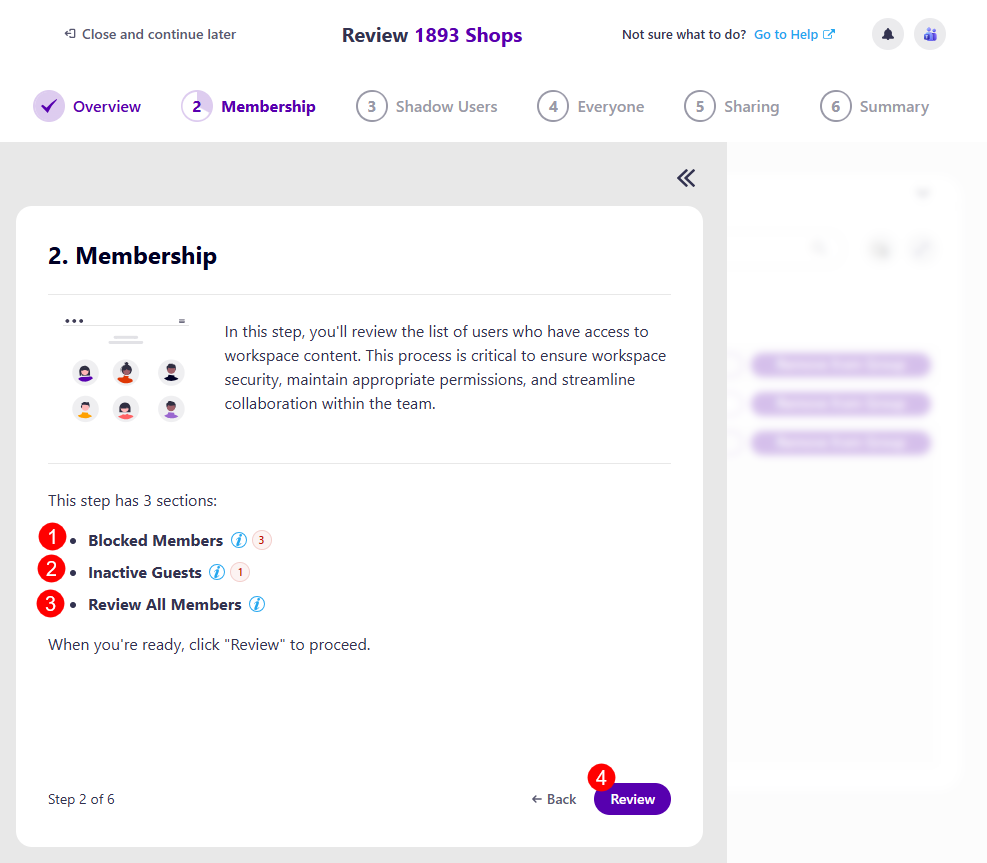Click the notifications bell icon
This screenshot has height=863, width=987.
click(886, 34)
